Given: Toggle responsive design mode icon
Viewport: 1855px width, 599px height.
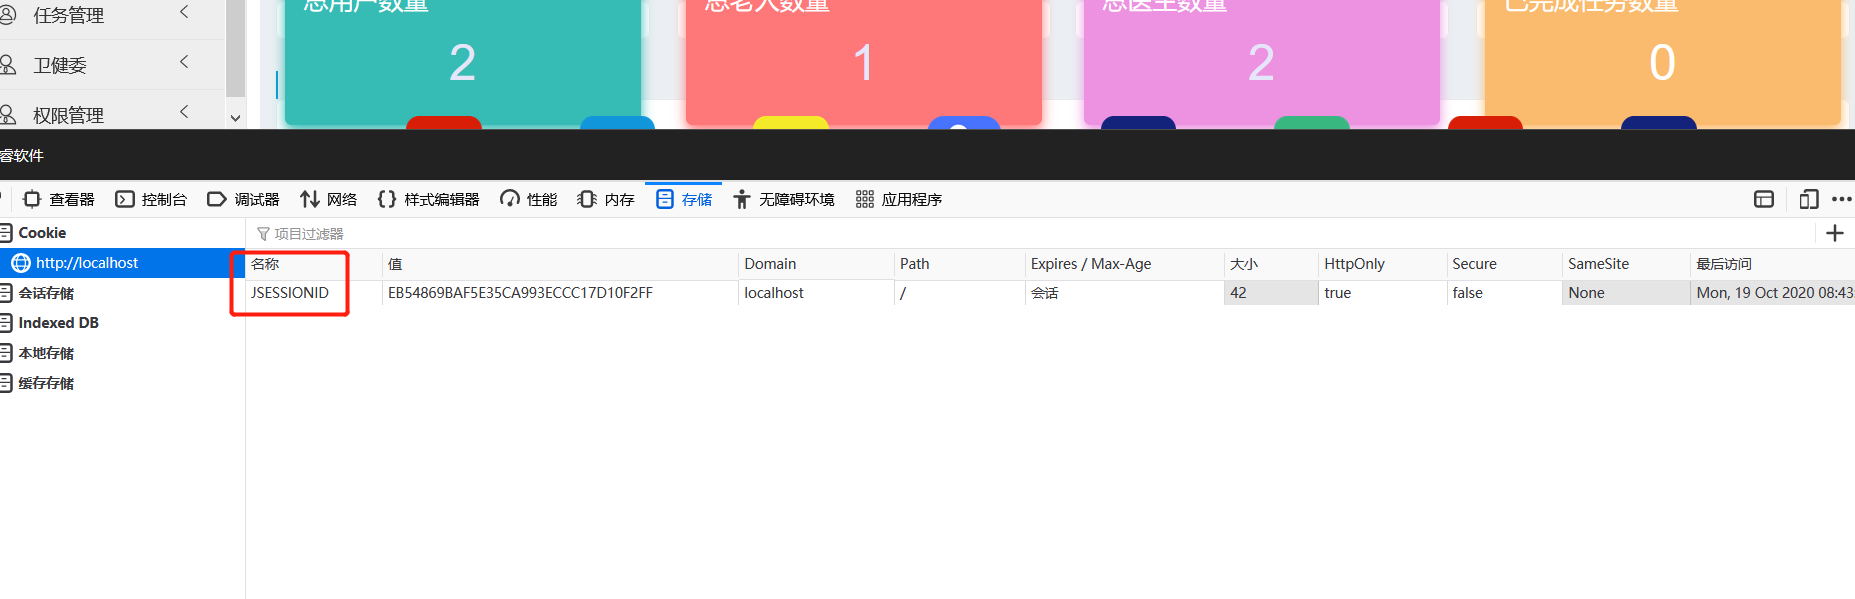Looking at the screenshot, I should tap(1808, 199).
